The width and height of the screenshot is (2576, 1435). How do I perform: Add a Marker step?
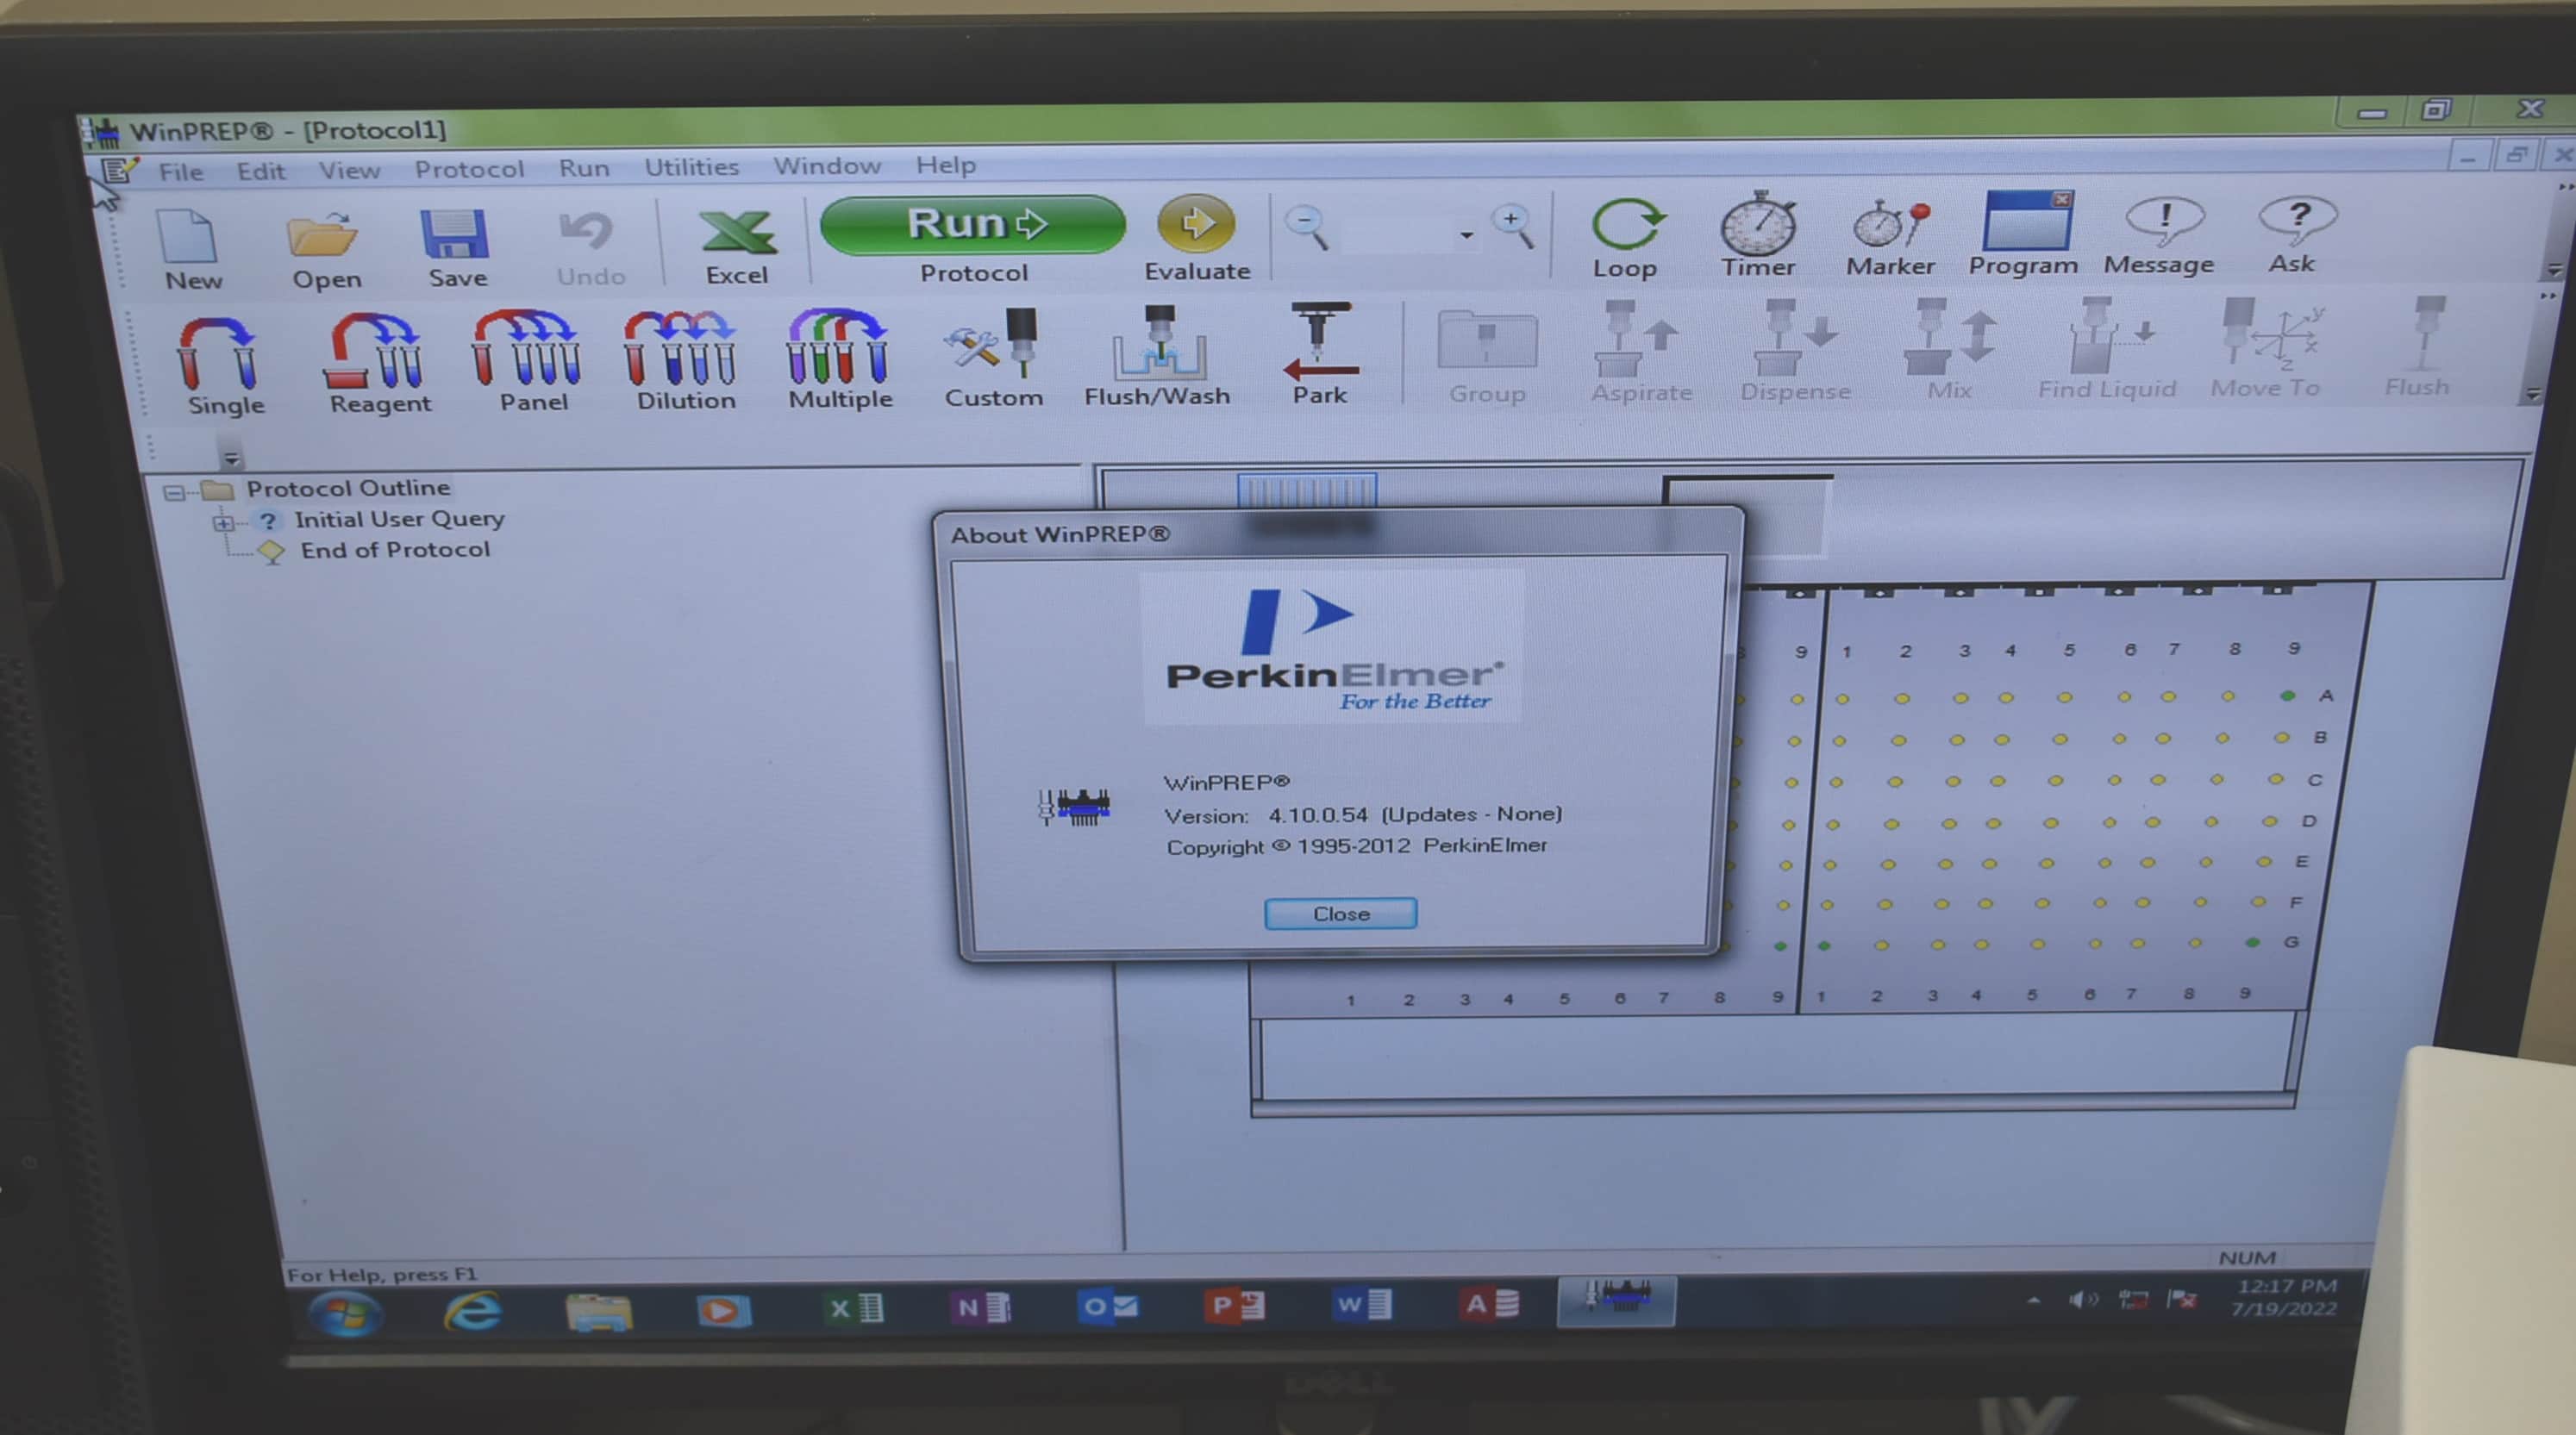point(1889,239)
